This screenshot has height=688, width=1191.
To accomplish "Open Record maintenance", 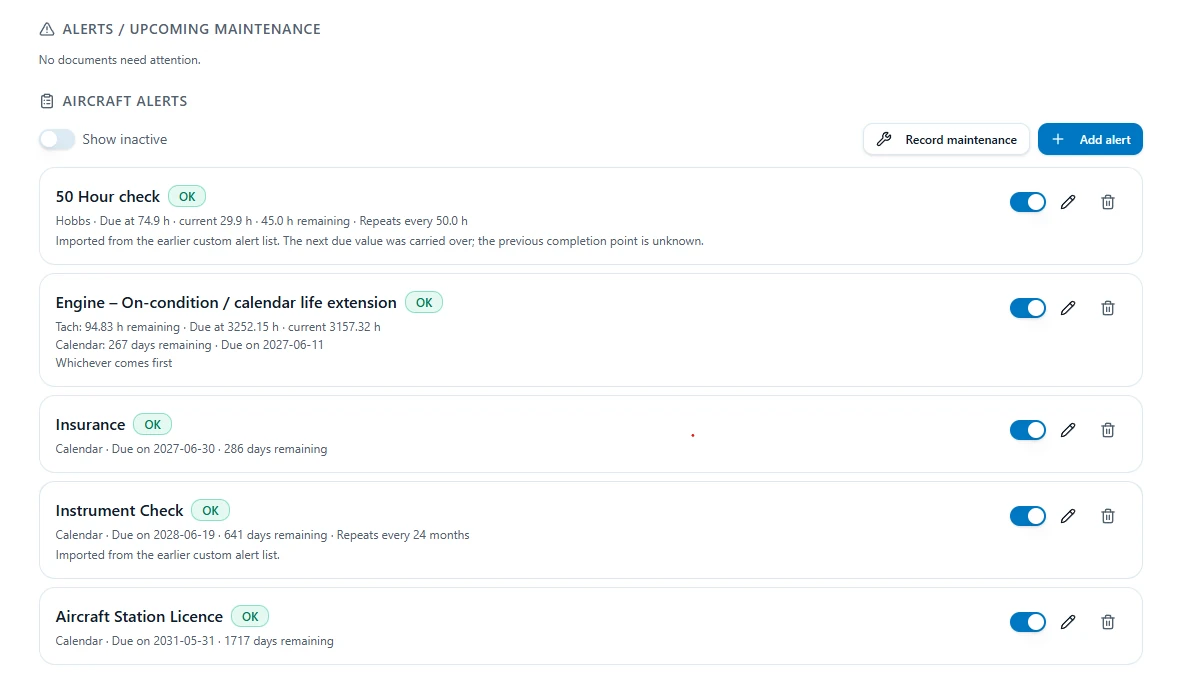I will tap(946, 139).
